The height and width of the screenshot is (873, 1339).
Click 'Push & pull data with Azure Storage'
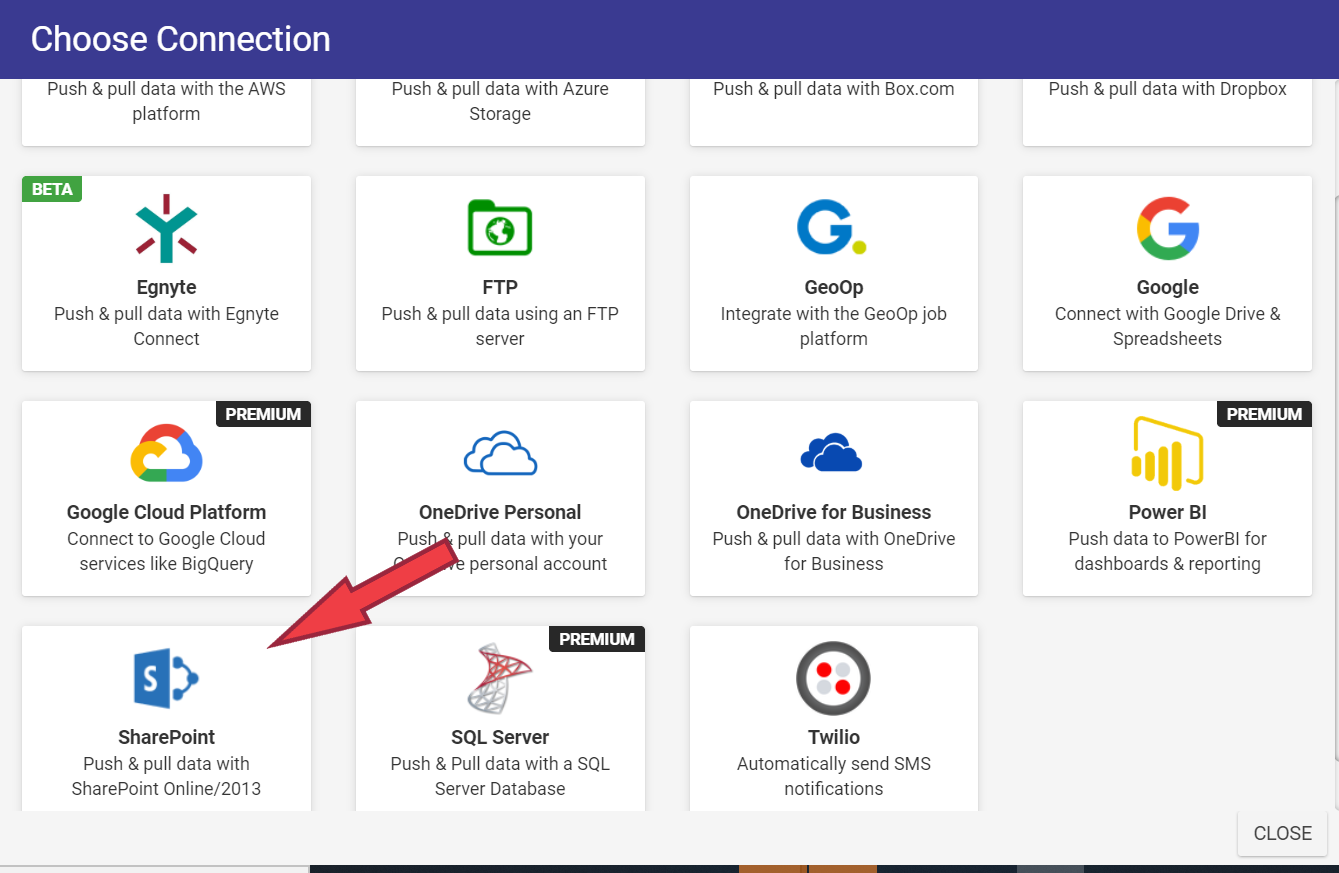coord(500,101)
